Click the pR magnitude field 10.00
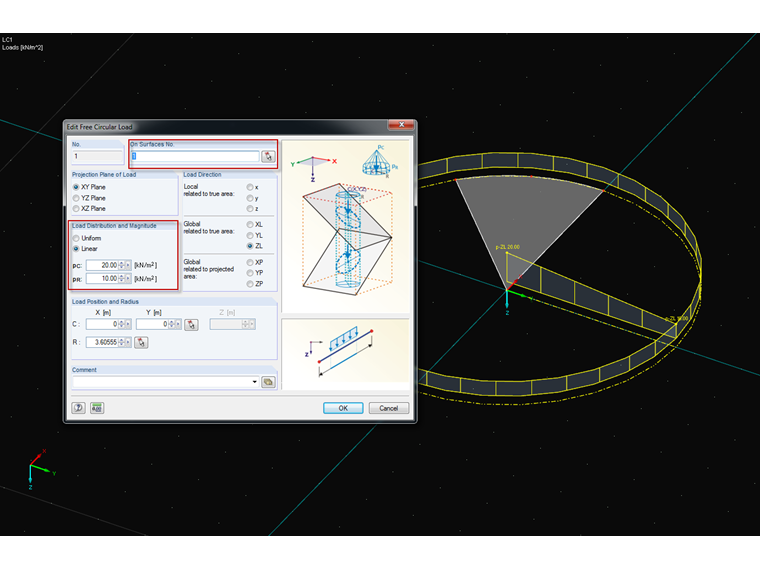The image size is (760, 570). 102,279
